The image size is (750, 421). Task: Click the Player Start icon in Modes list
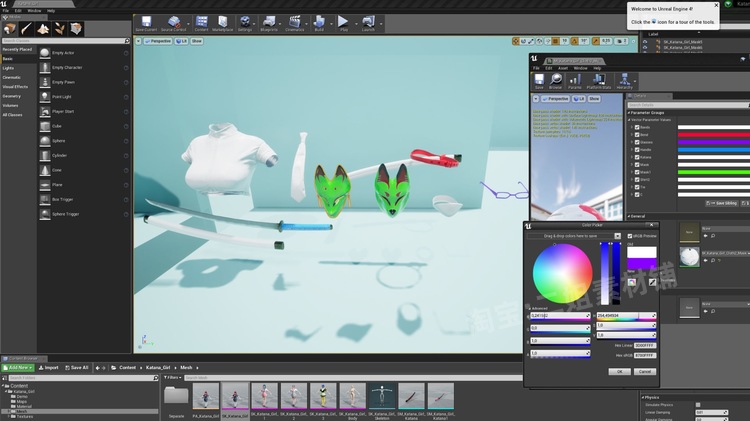pyautogui.click(x=45, y=111)
